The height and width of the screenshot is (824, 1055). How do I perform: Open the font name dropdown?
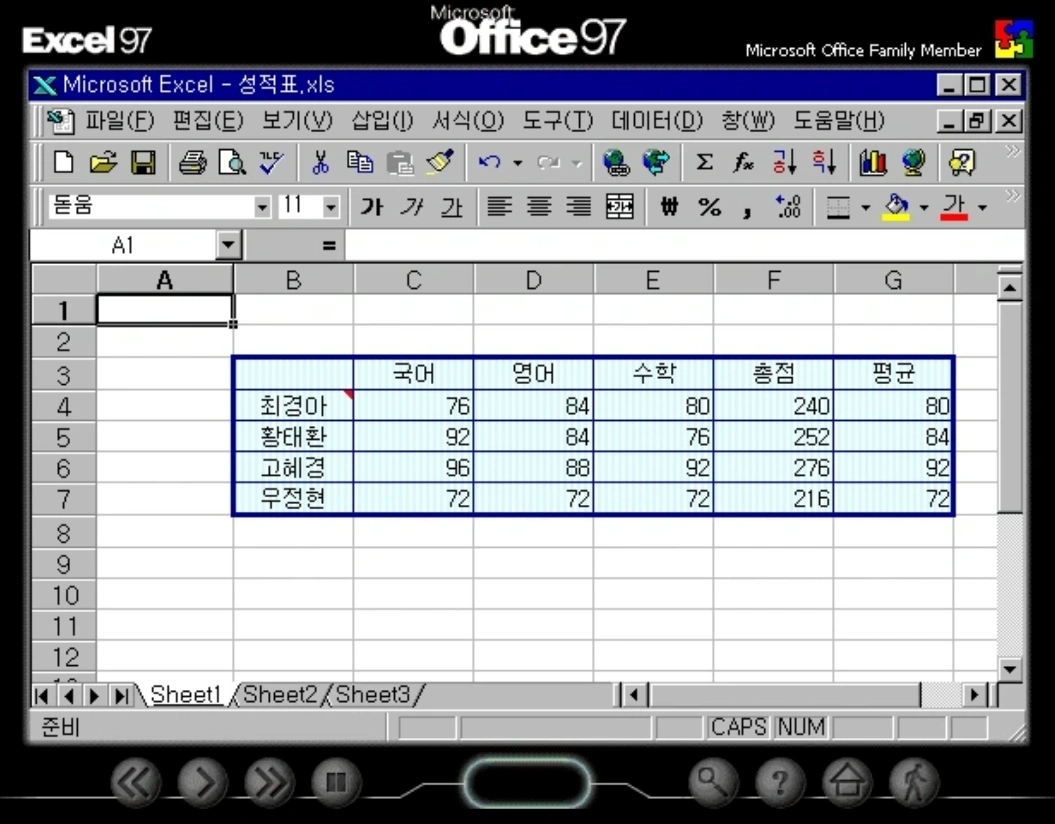click(263, 207)
